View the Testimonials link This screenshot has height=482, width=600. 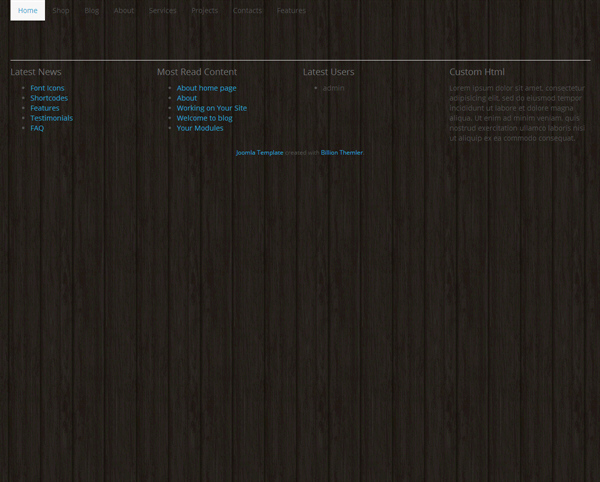click(51, 118)
